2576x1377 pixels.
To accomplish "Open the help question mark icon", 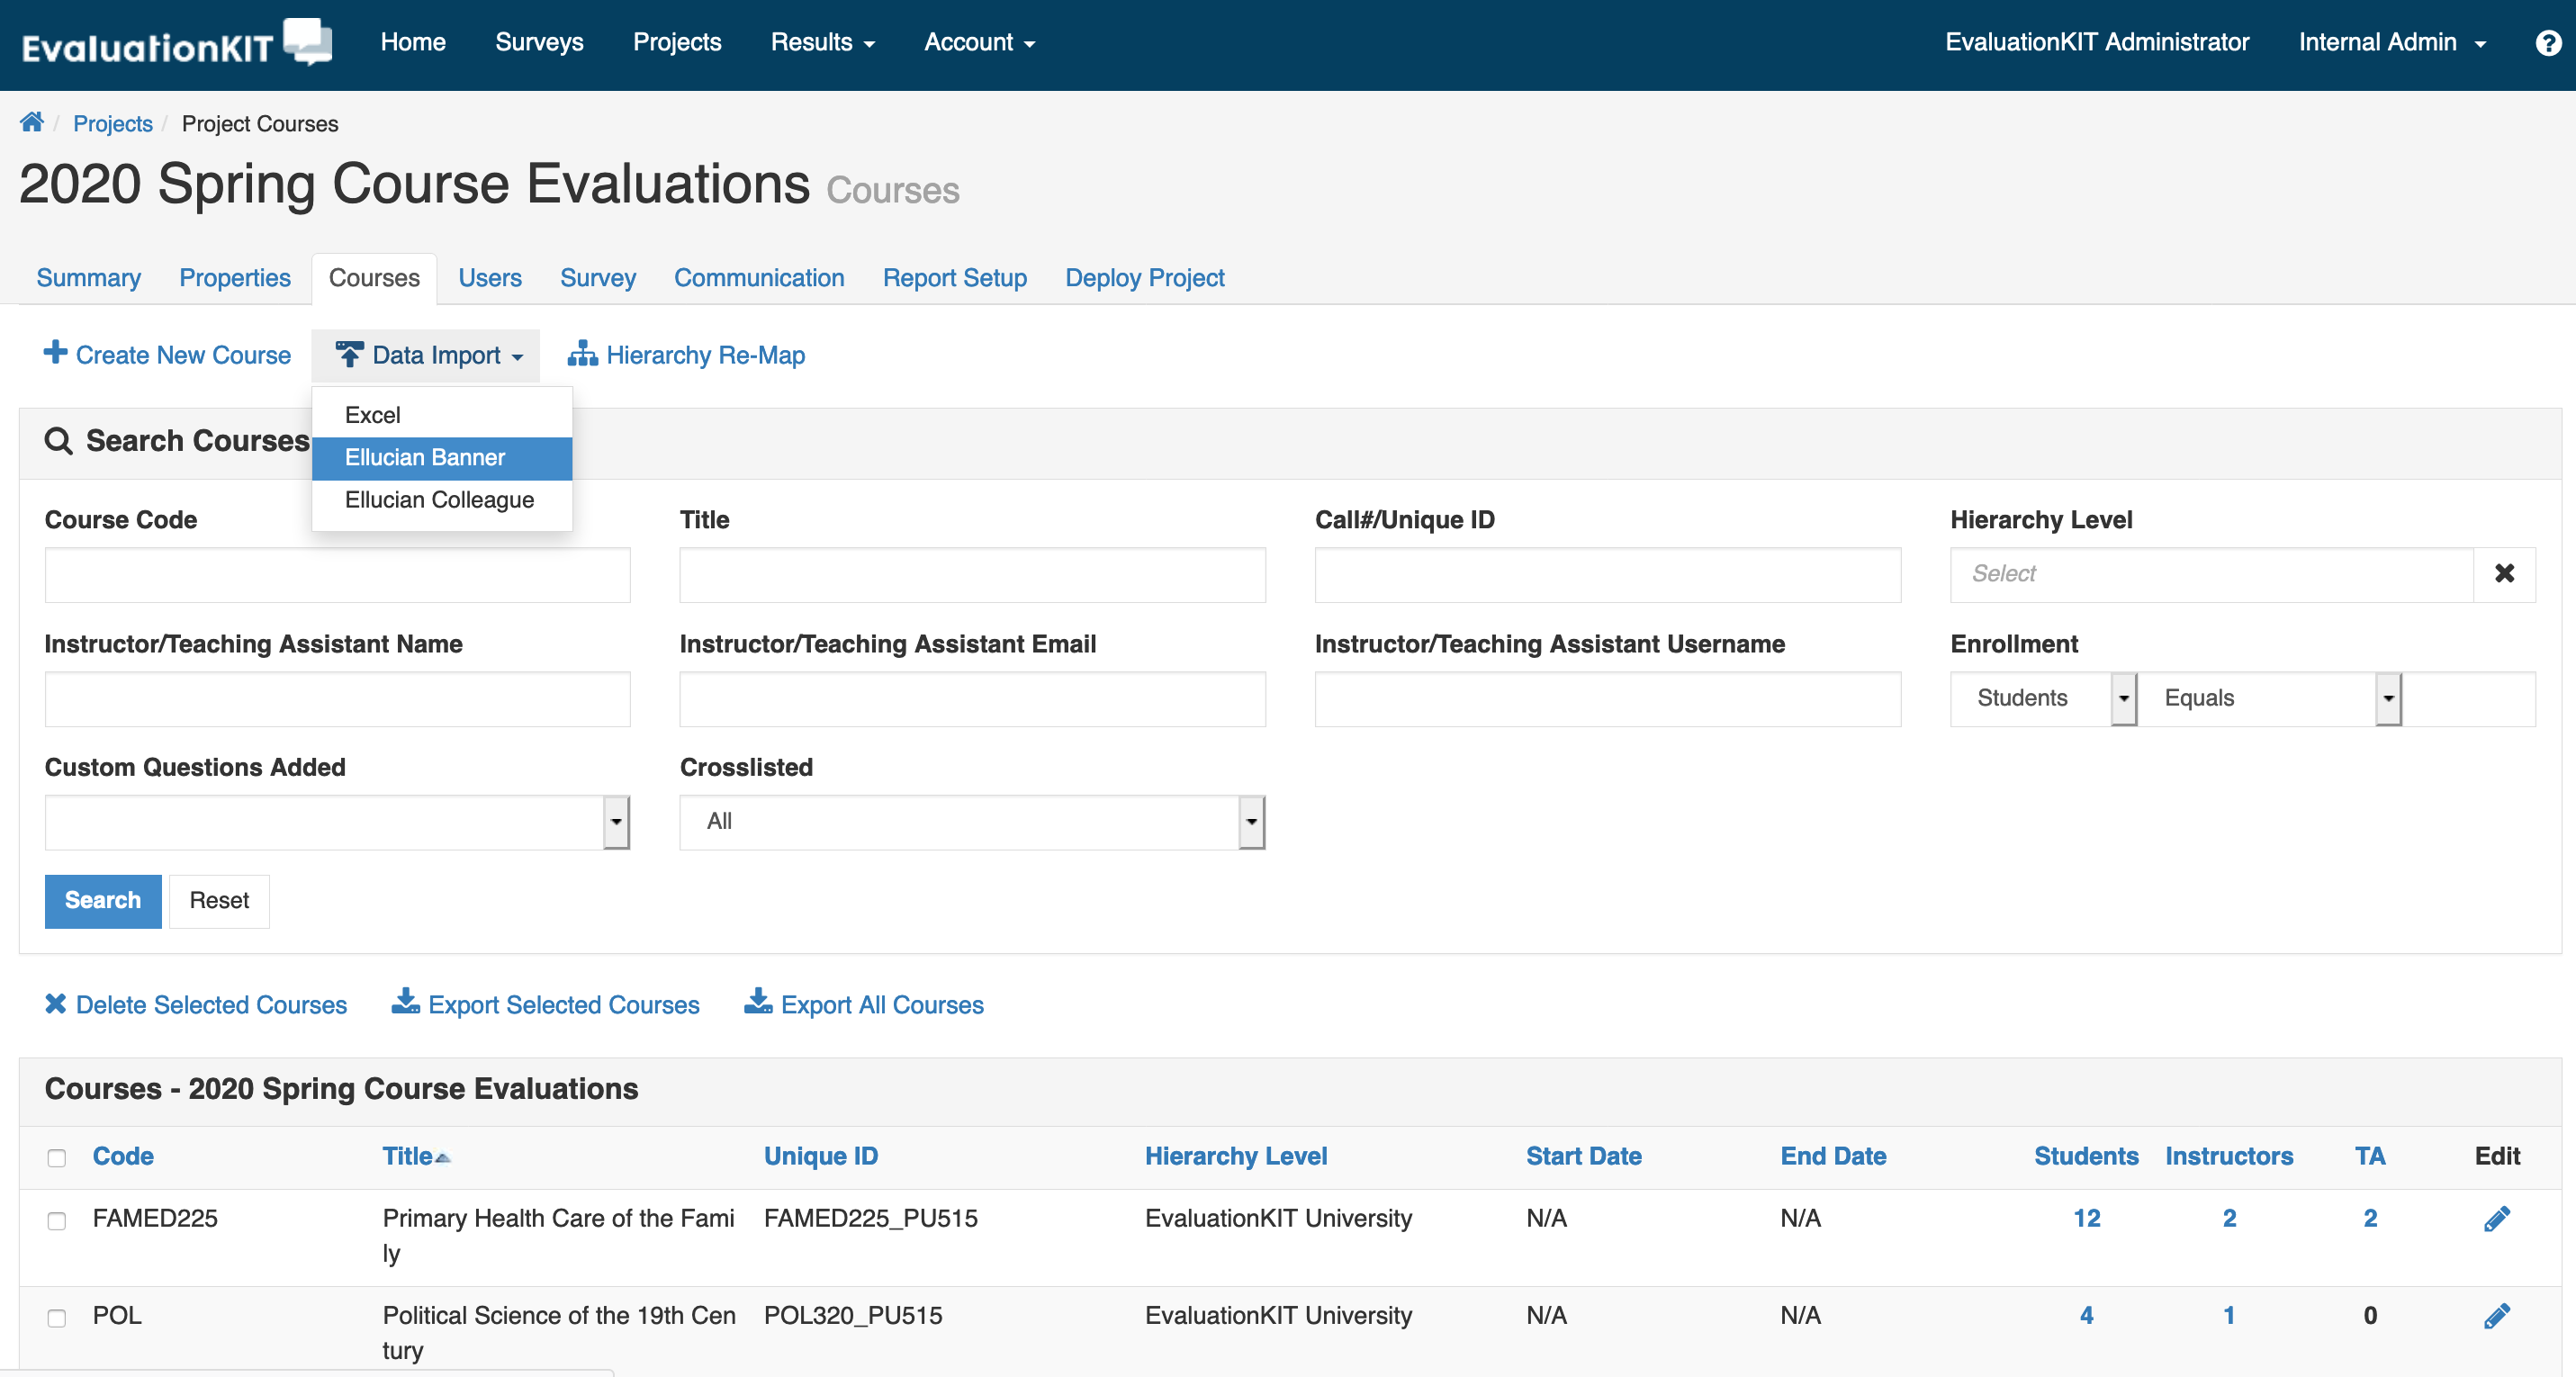I will (2548, 43).
